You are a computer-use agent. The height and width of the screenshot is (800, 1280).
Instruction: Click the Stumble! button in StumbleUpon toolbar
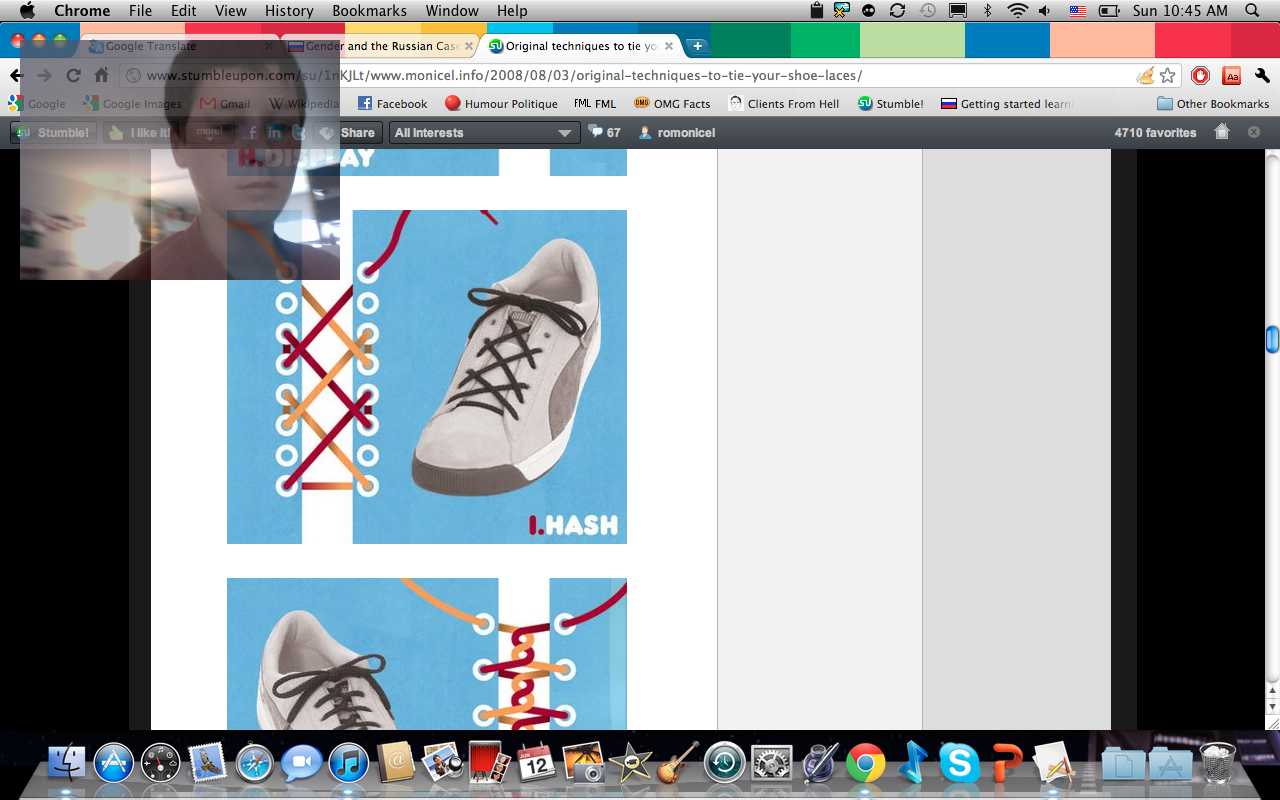[54, 132]
